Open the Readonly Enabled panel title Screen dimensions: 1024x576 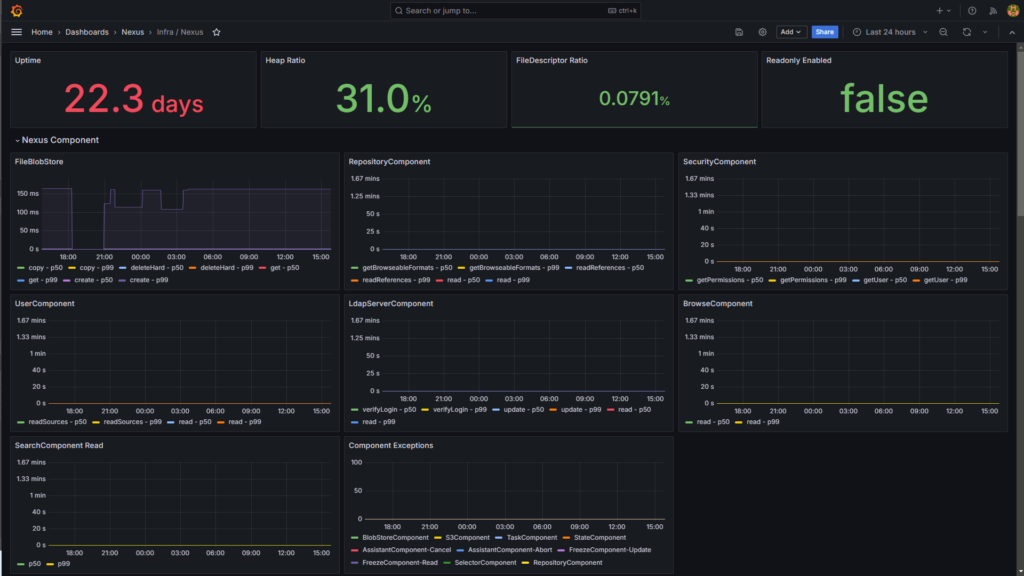[798, 60]
